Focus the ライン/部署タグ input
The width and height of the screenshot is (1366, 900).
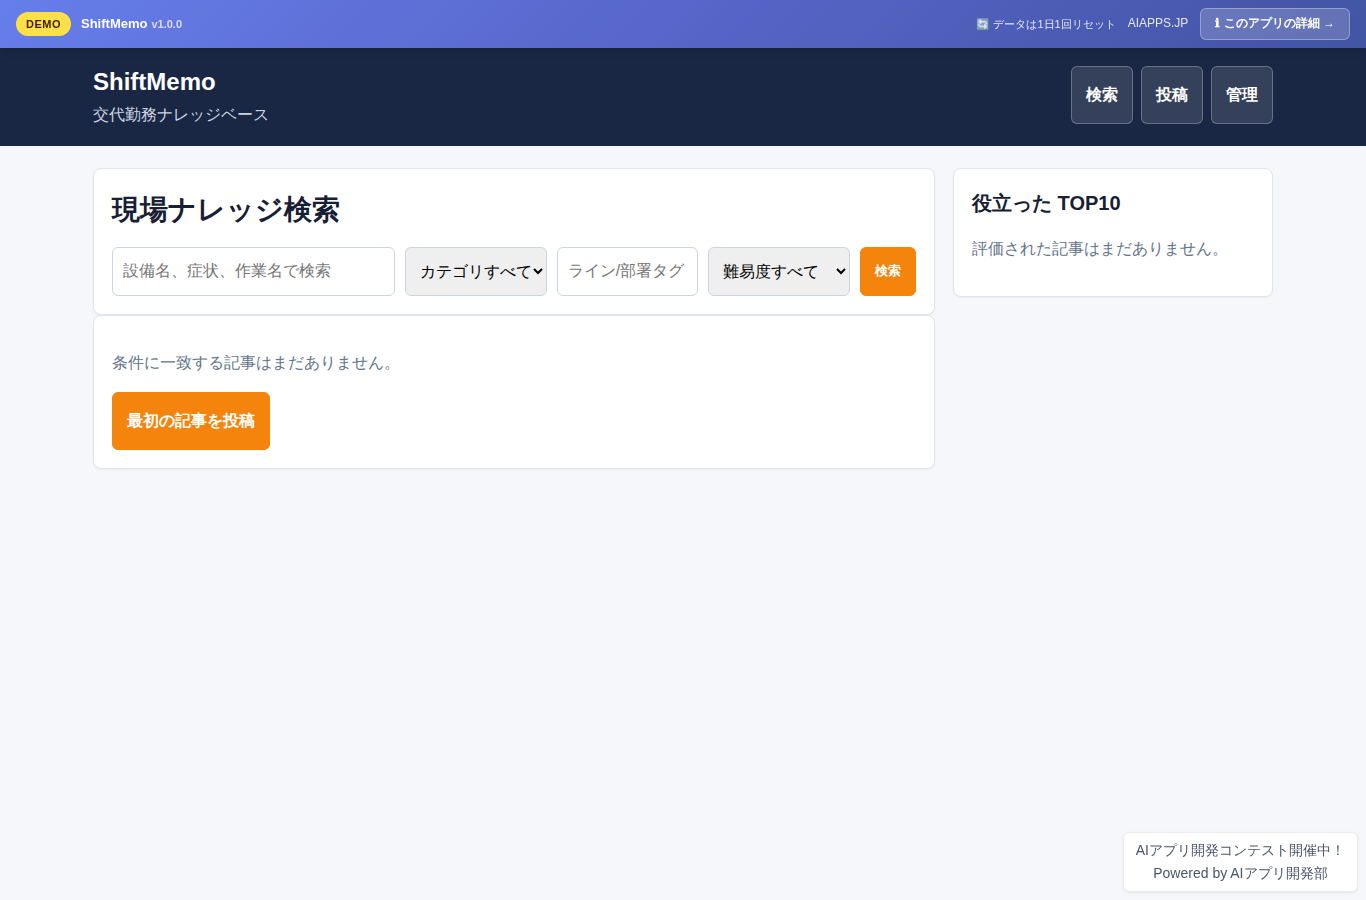click(x=627, y=271)
